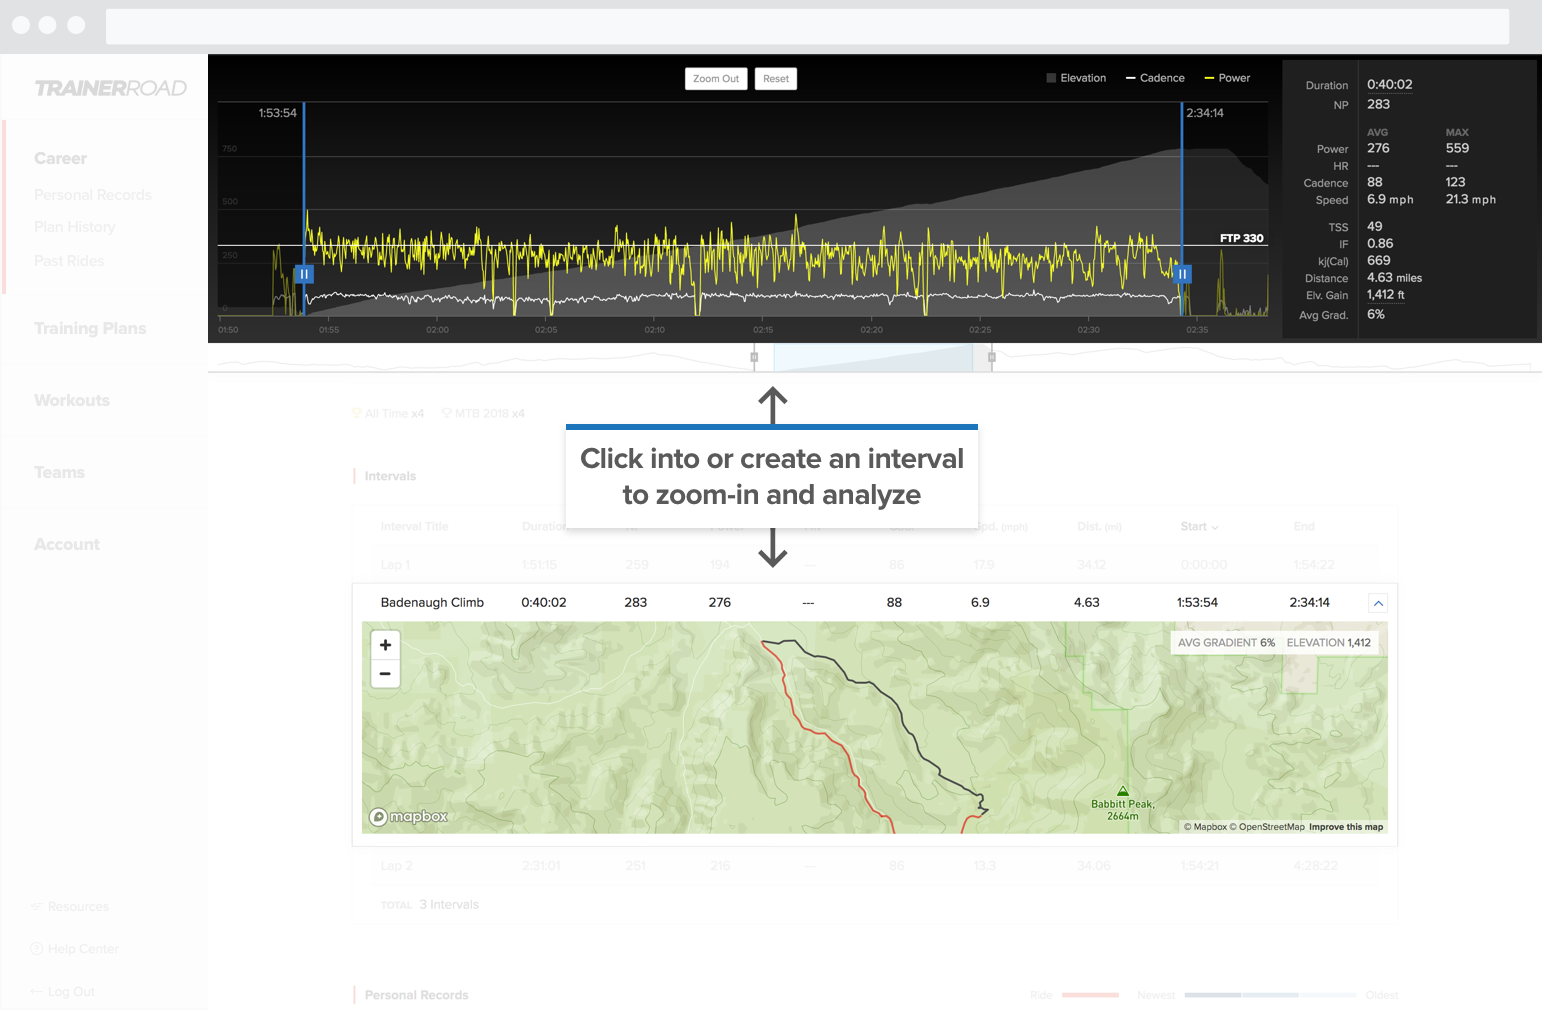The width and height of the screenshot is (1542, 1010).
Task: Click the Start time 1:53:54 cell
Action: (x=1197, y=603)
